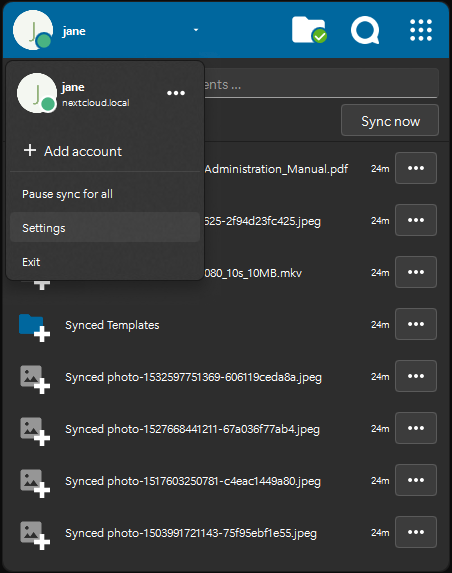Image resolution: width=452 pixels, height=573 pixels.
Task: Open more options for 10s_10MB.mkv entry
Action: pos(416,272)
